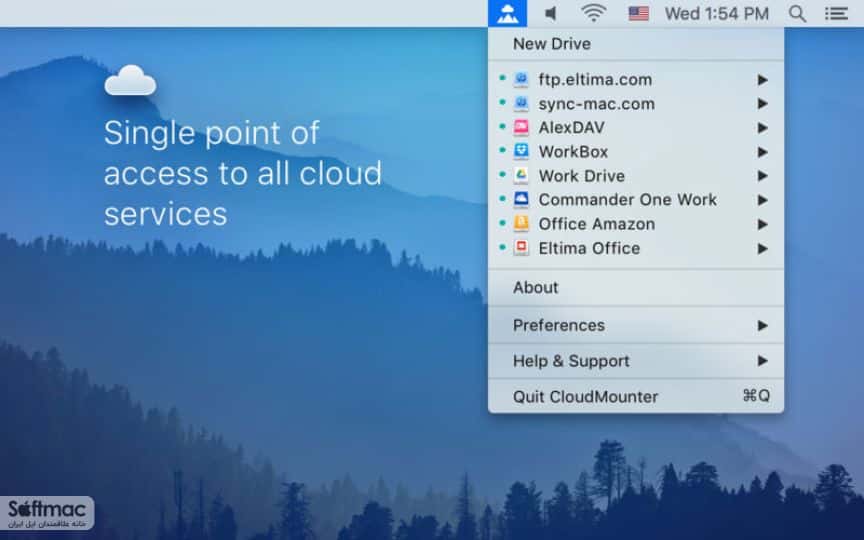
Task: Open the CloudMounter menu bar icon
Action: click(507, 13)
